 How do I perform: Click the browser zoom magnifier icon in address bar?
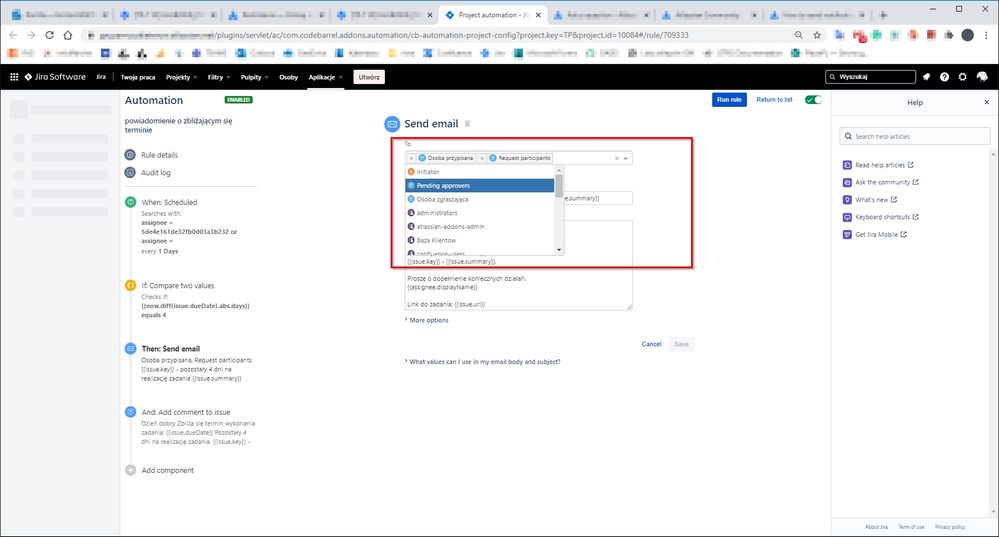click(x=798, y=35)
